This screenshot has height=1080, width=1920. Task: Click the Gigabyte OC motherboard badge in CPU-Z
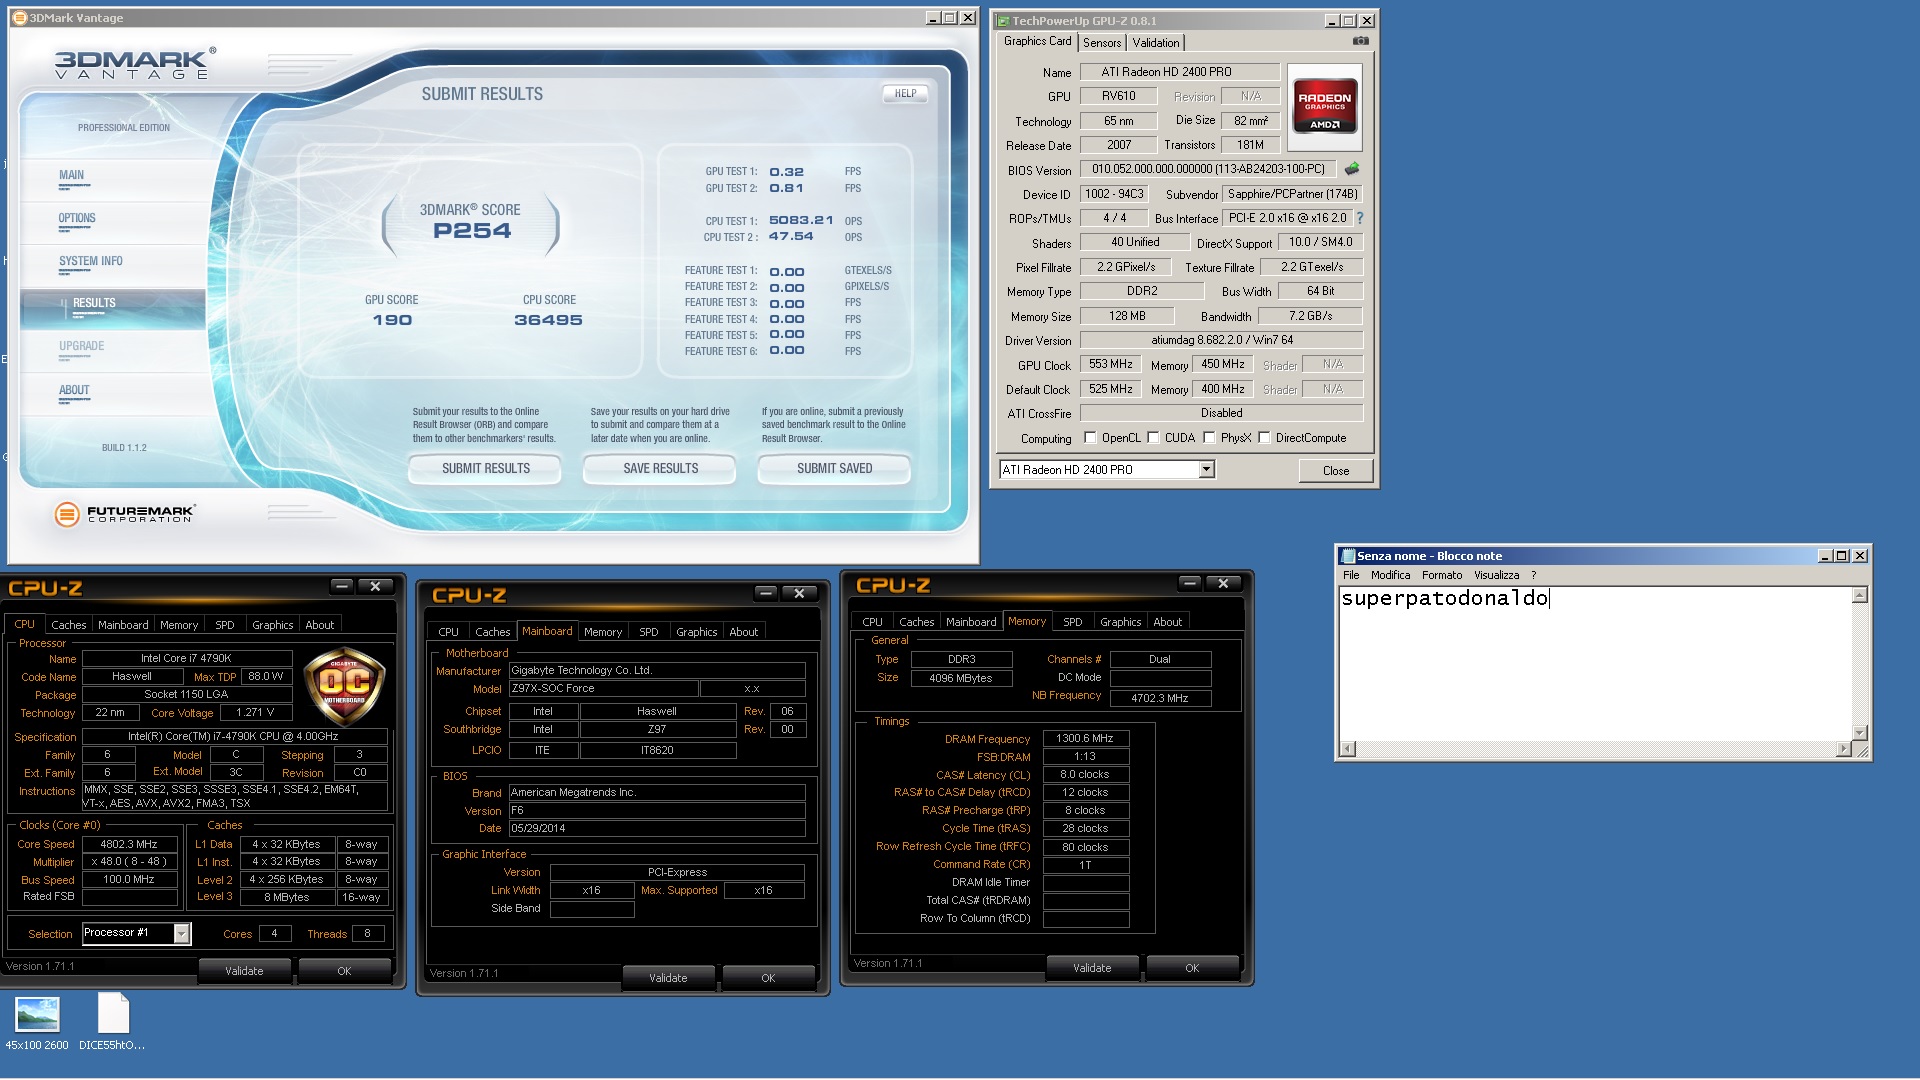tap(343, 686)
